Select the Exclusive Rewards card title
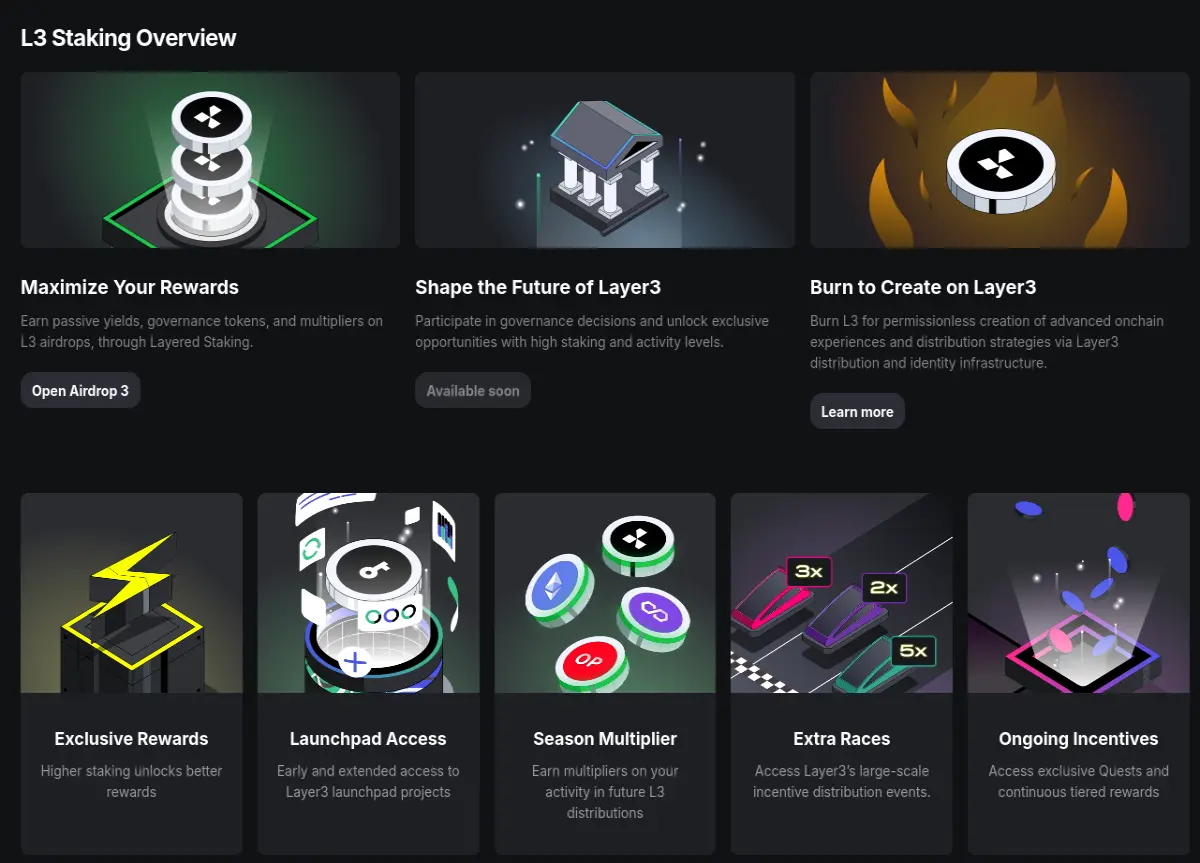1200x863 pixels. tap(131, 739)
